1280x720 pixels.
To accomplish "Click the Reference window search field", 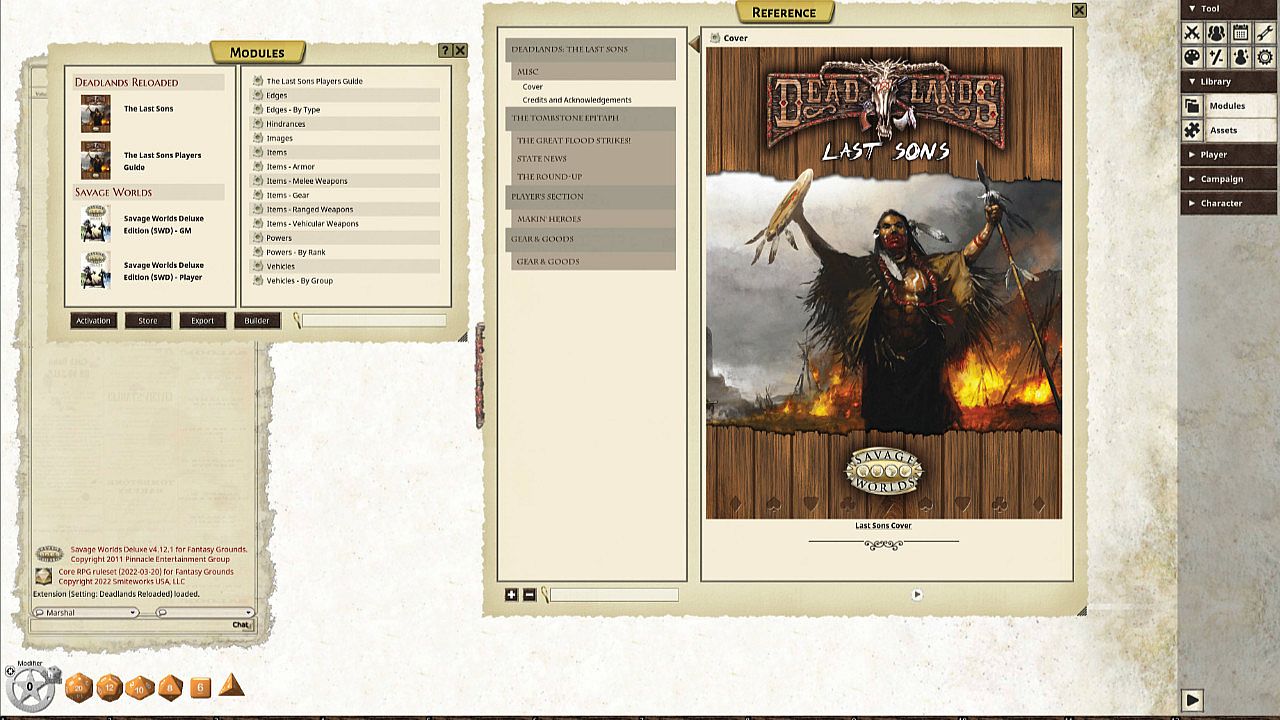I will 614,595.
